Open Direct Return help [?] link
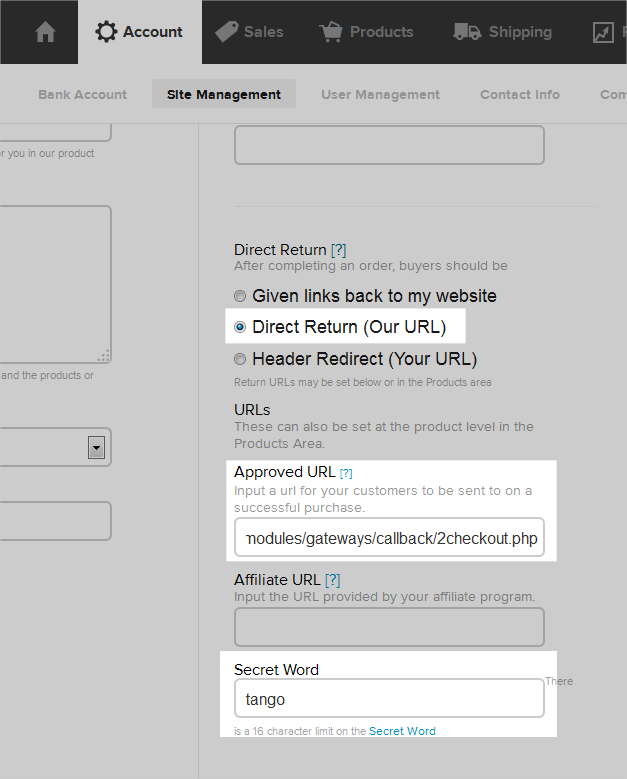 [x=338, y=249]
